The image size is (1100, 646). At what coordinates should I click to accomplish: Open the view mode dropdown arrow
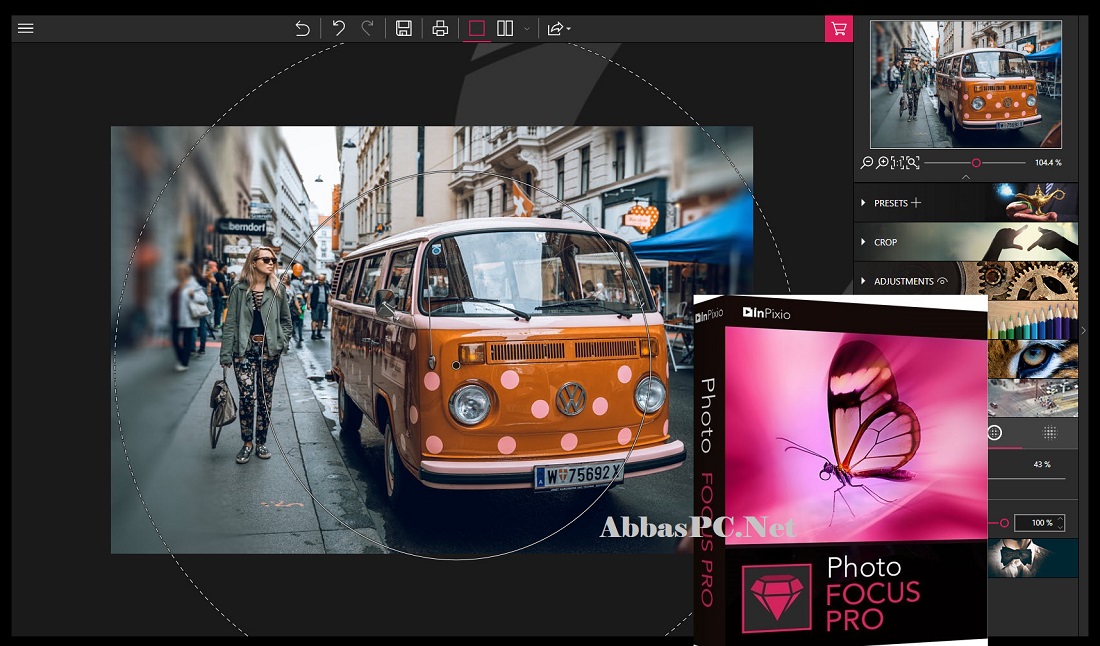click(527, 29)
